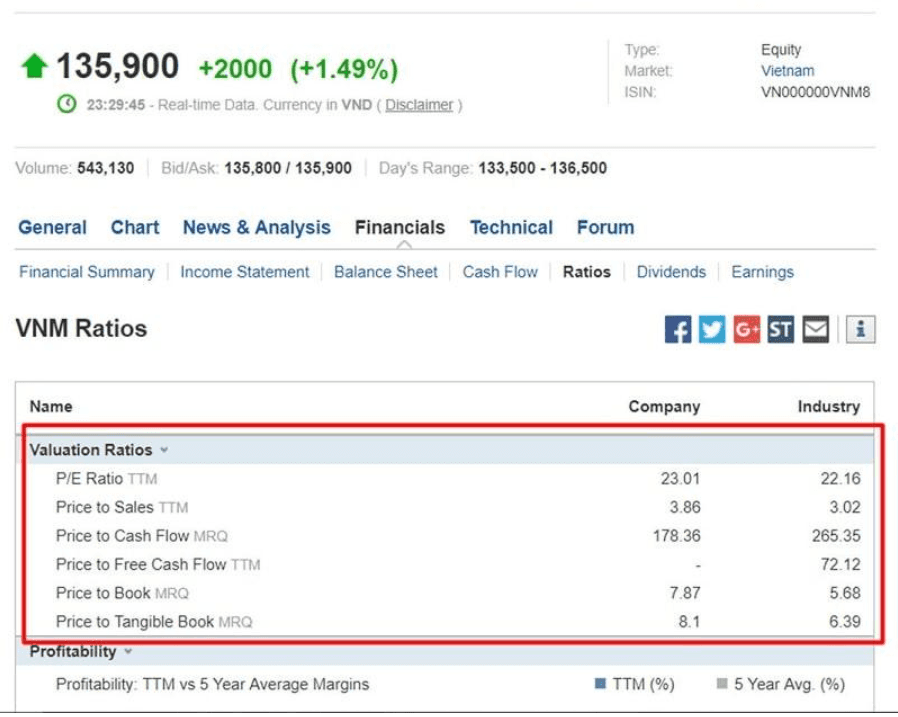Click Price to Tangible Book MRQ label
The height and width of the screenshot is (717, 898).
154,621
